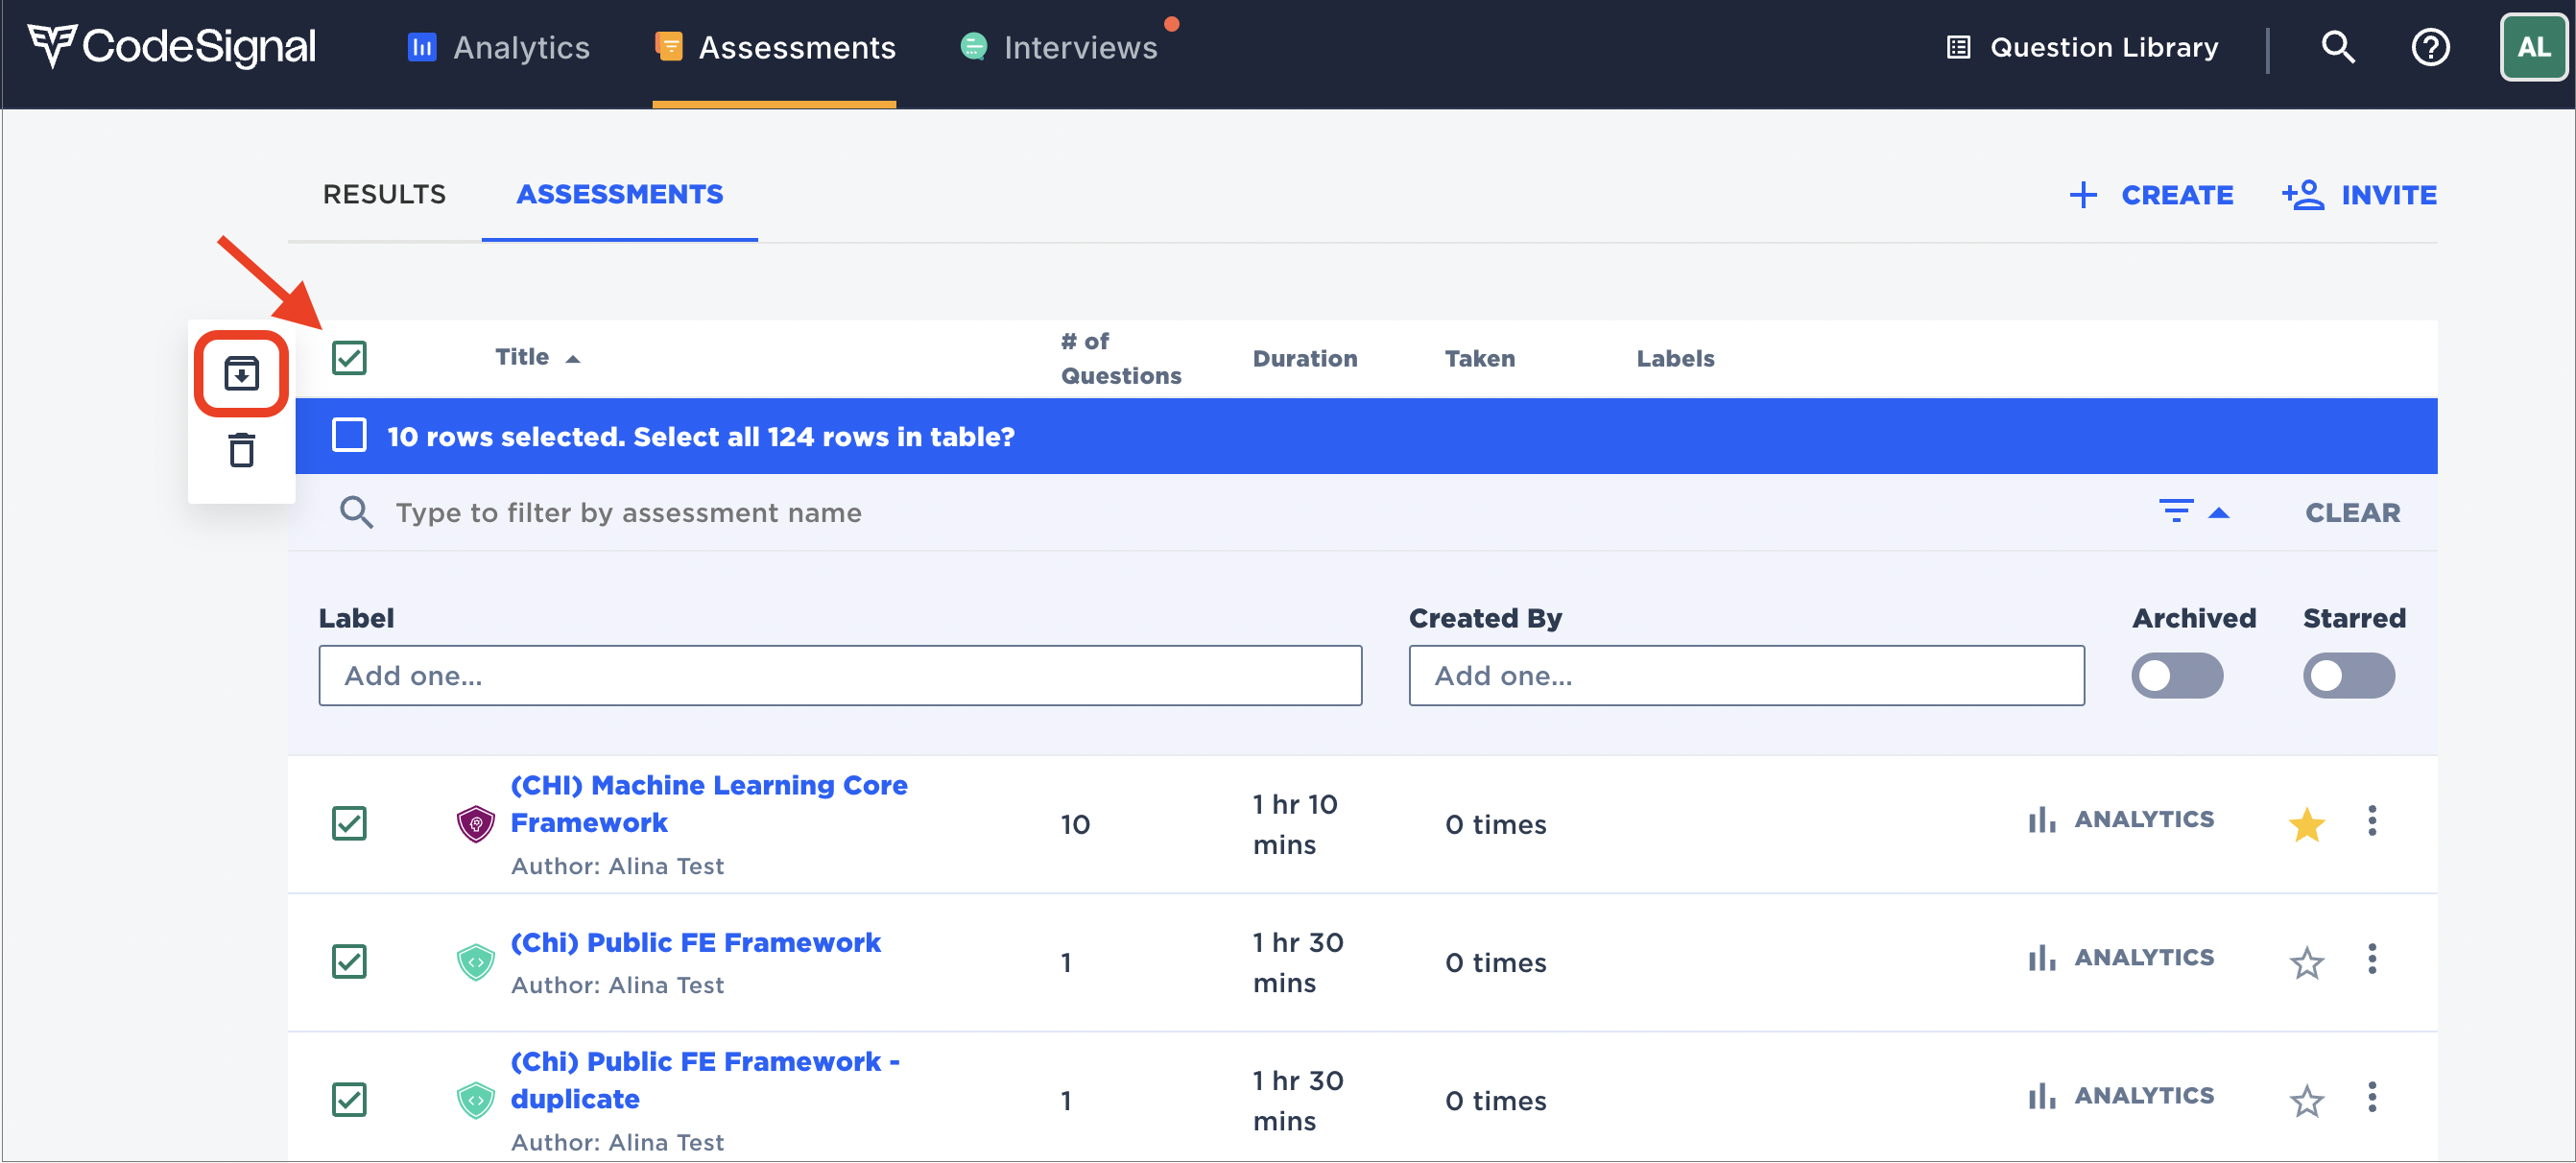Click the trash delete icon

241,450
